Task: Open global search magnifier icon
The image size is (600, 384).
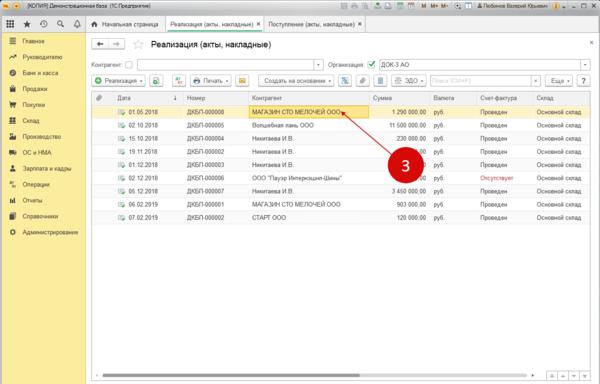Action: tap(60, 24)
